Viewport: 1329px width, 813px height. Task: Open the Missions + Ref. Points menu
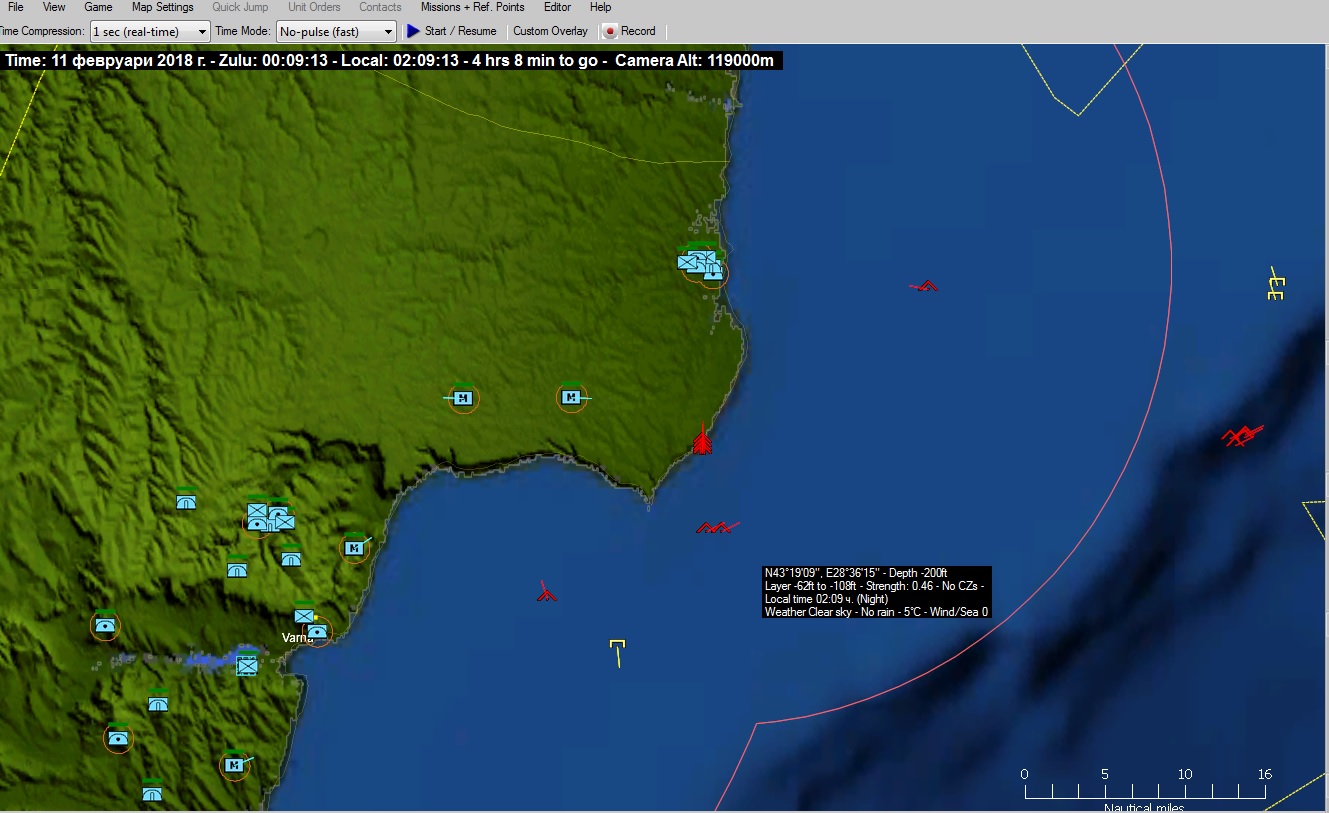pyautogui.click(x=472, y=7)
